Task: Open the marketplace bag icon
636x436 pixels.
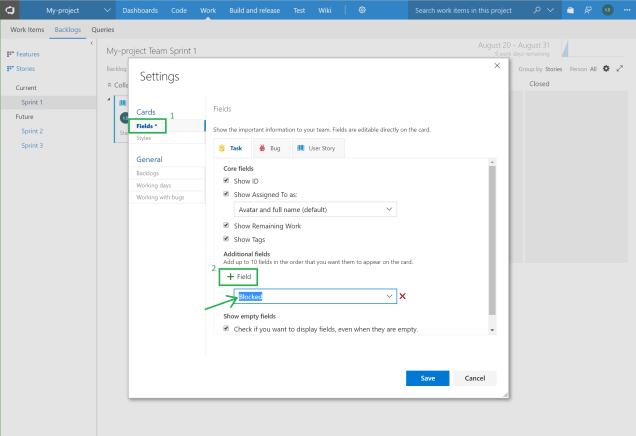Action: pos(569,9)
